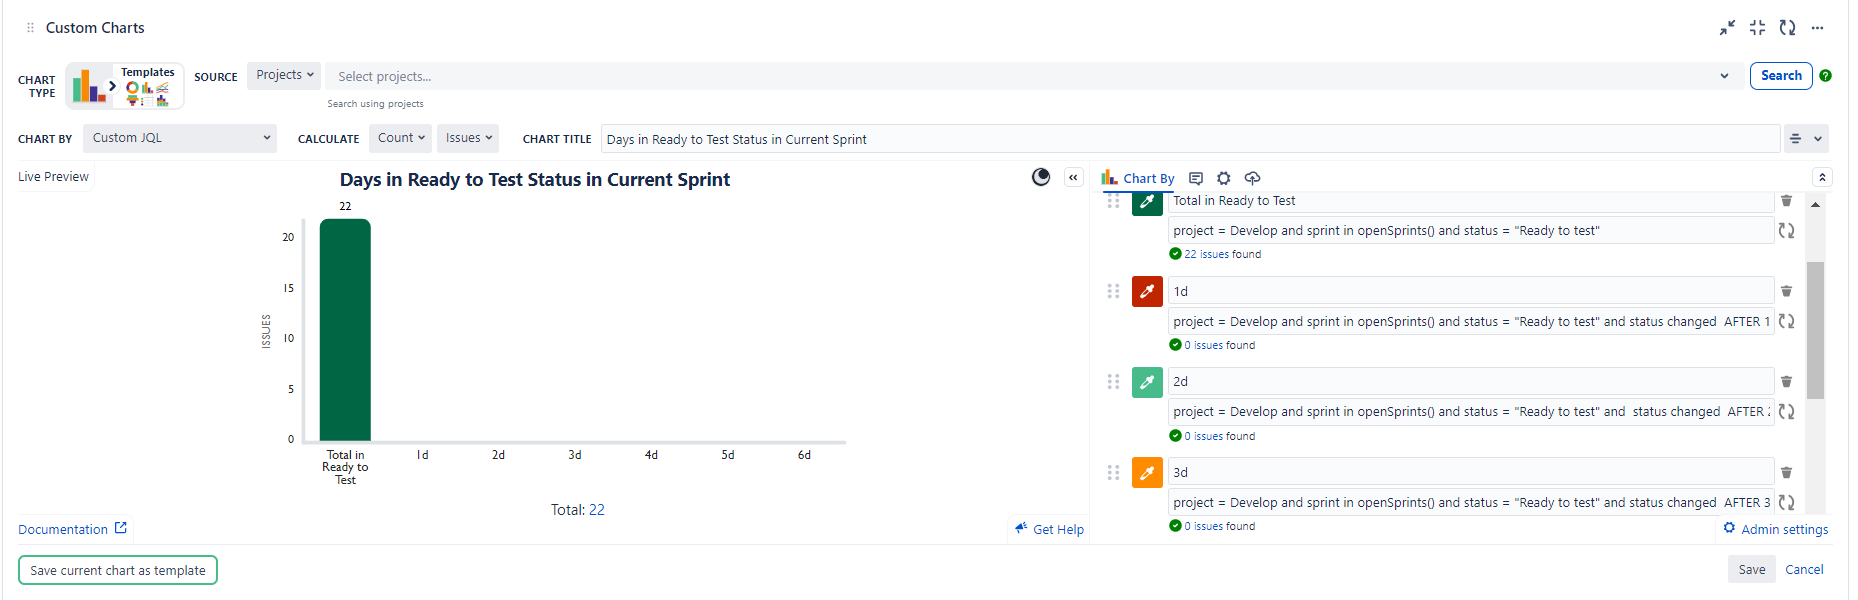Click the minimize gadget arrows icon

point(1727,28)
